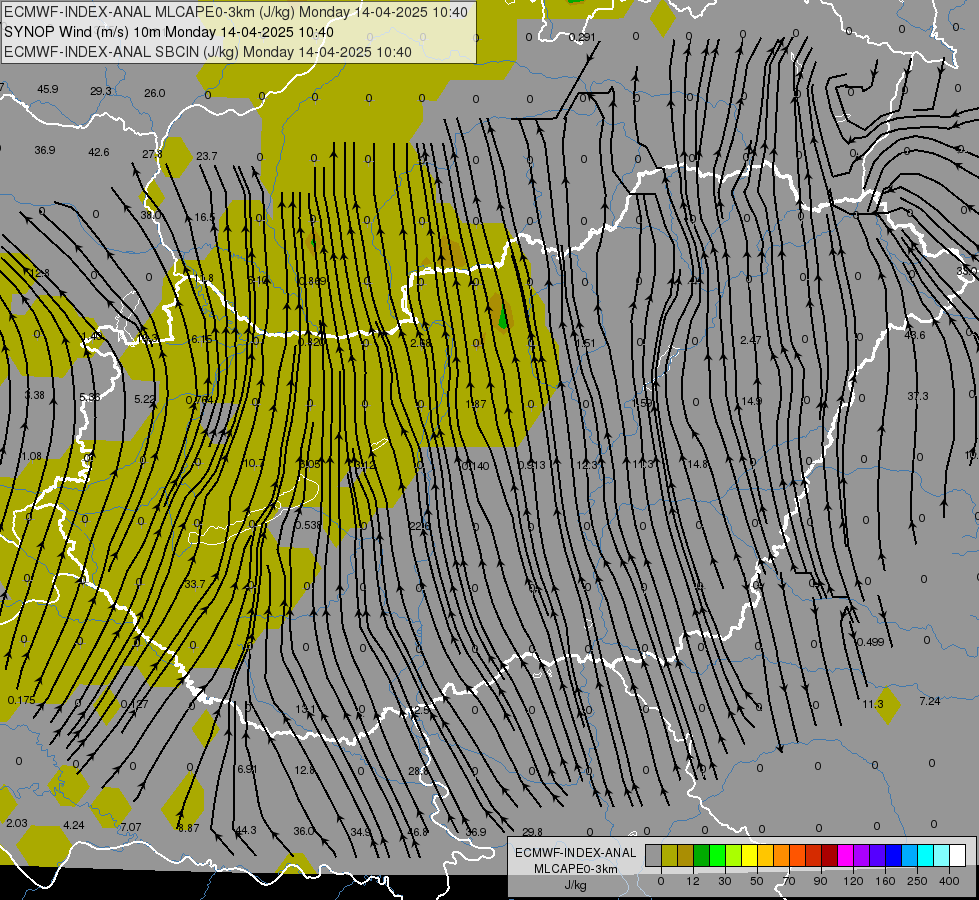This screenshot has height=900, width=979.
Task: Click the map value 6.91
Action: pyautogui.click(x=247, y=769)
